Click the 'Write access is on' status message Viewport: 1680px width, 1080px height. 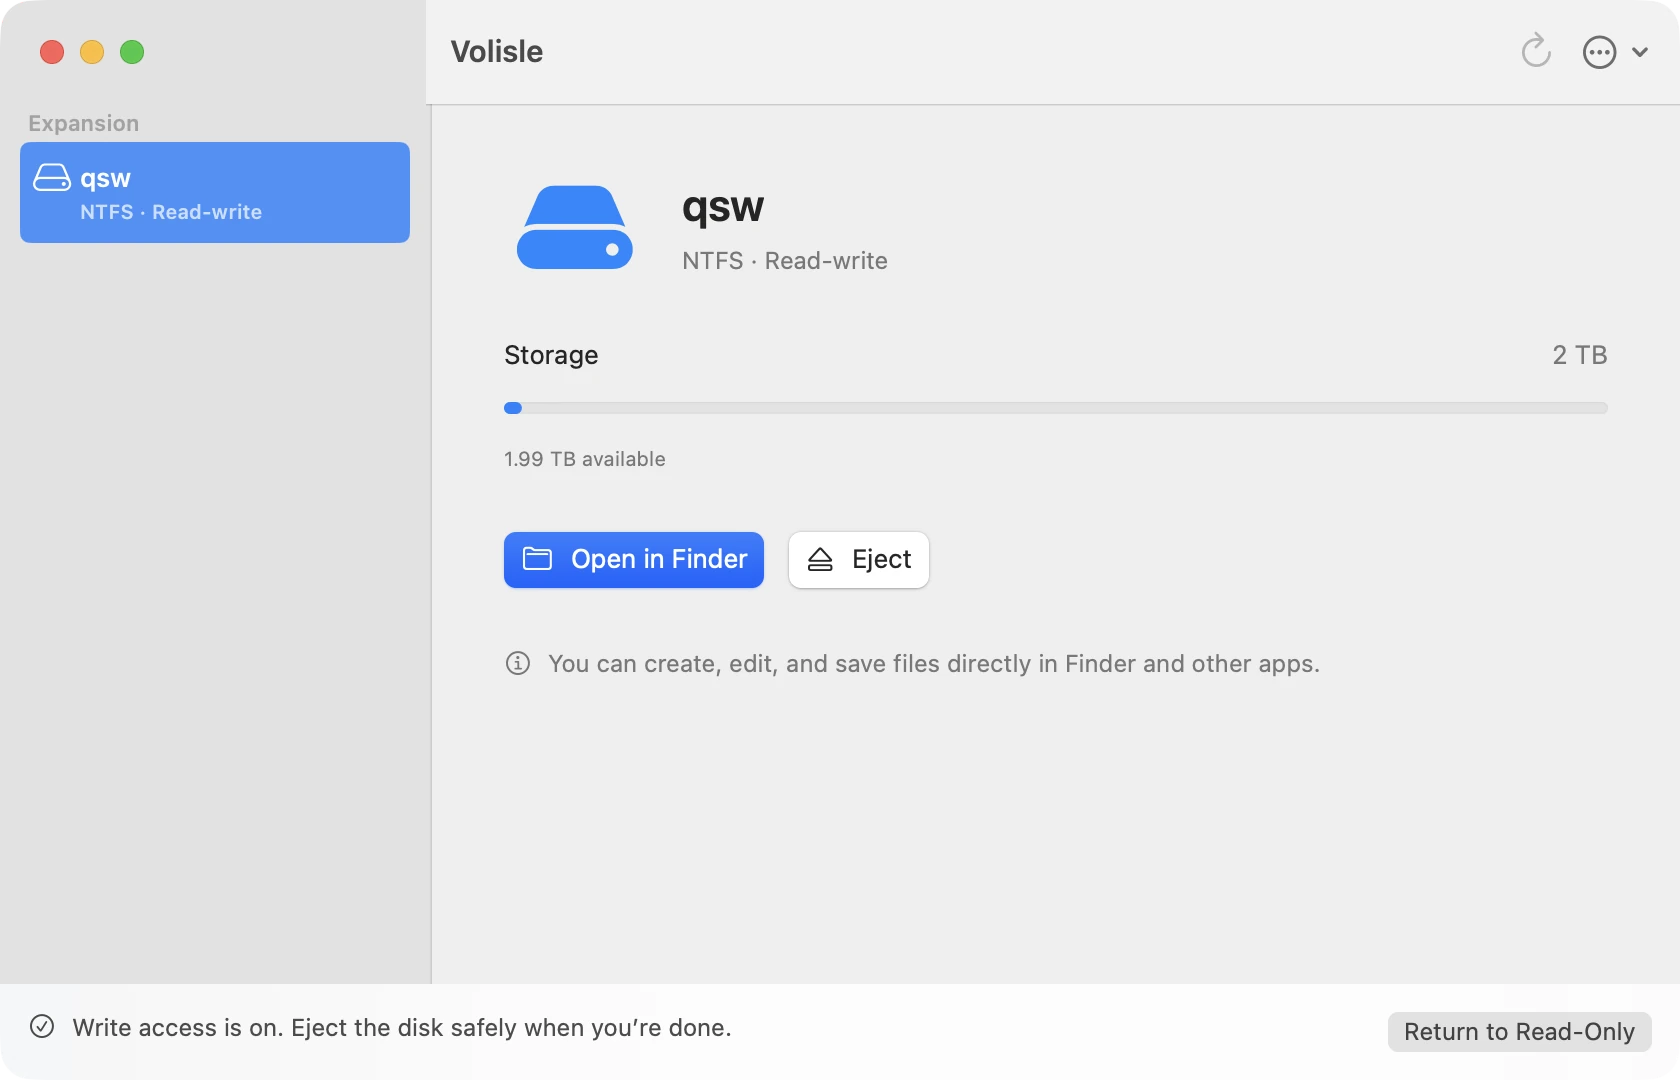click(402, 1028)
